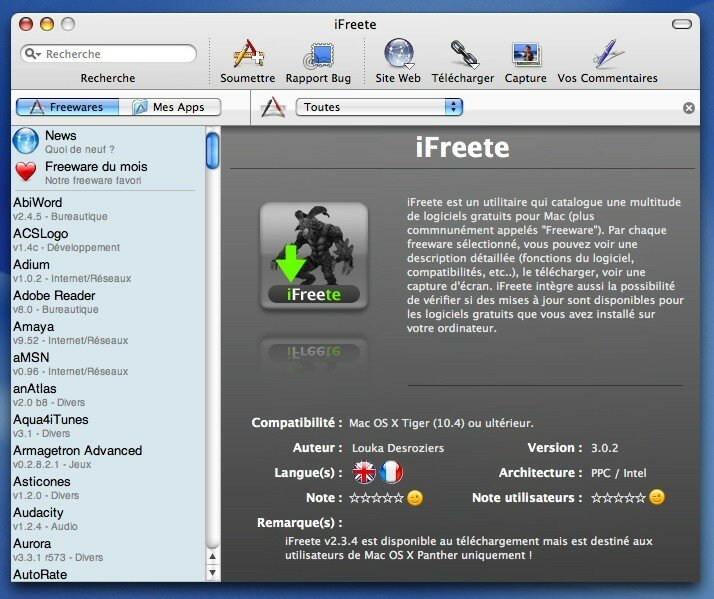Click the Télécharger chain icon

point(463,54)
